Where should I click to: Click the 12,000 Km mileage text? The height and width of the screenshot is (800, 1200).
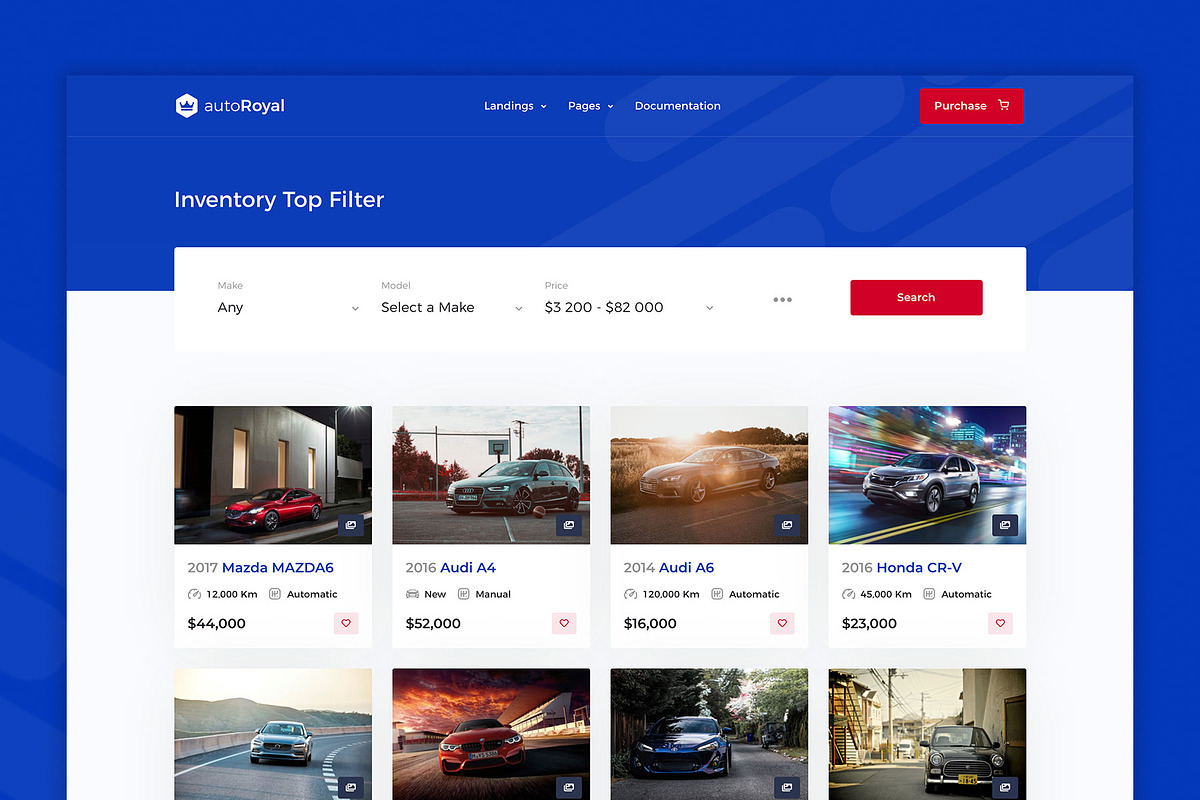coord(232,594)
